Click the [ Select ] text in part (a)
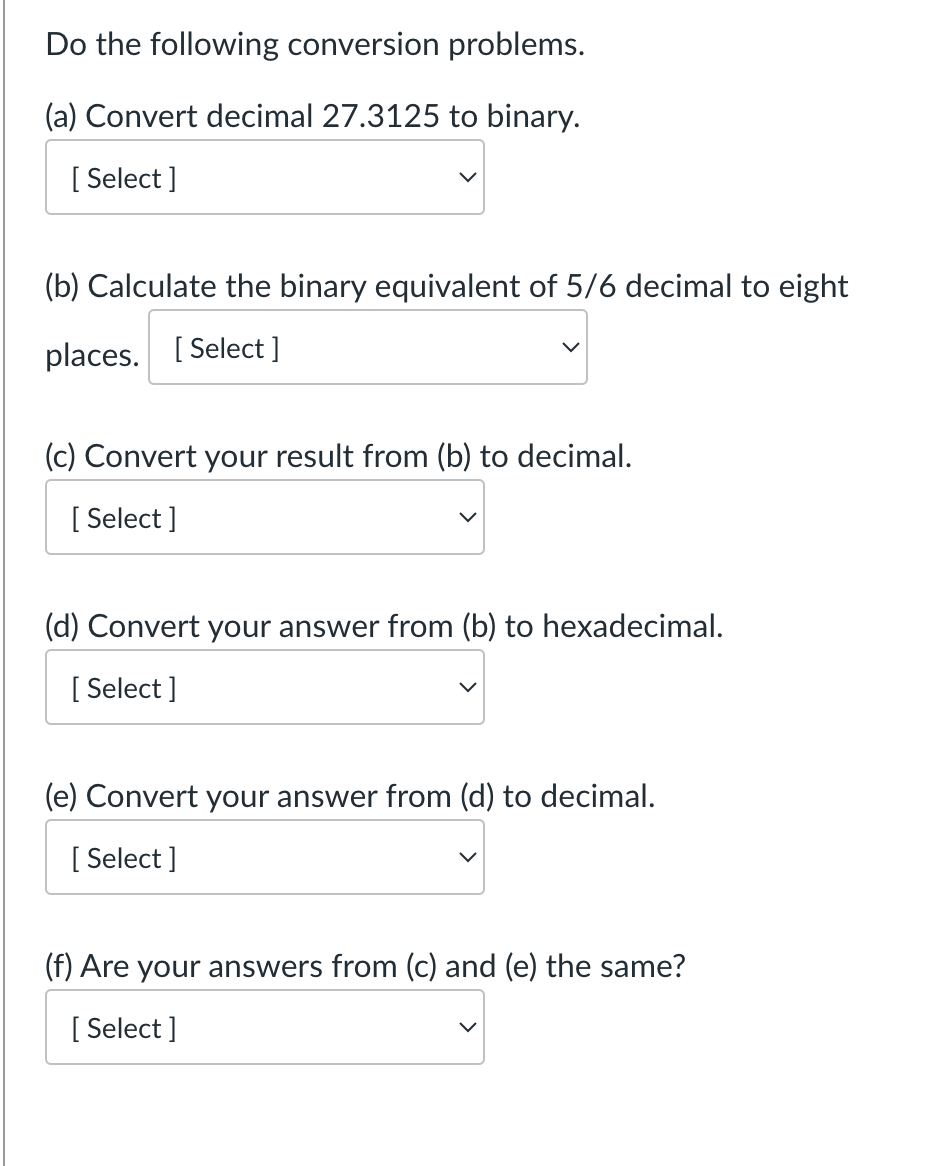934x1166 pixels. (x=120, y=178)
